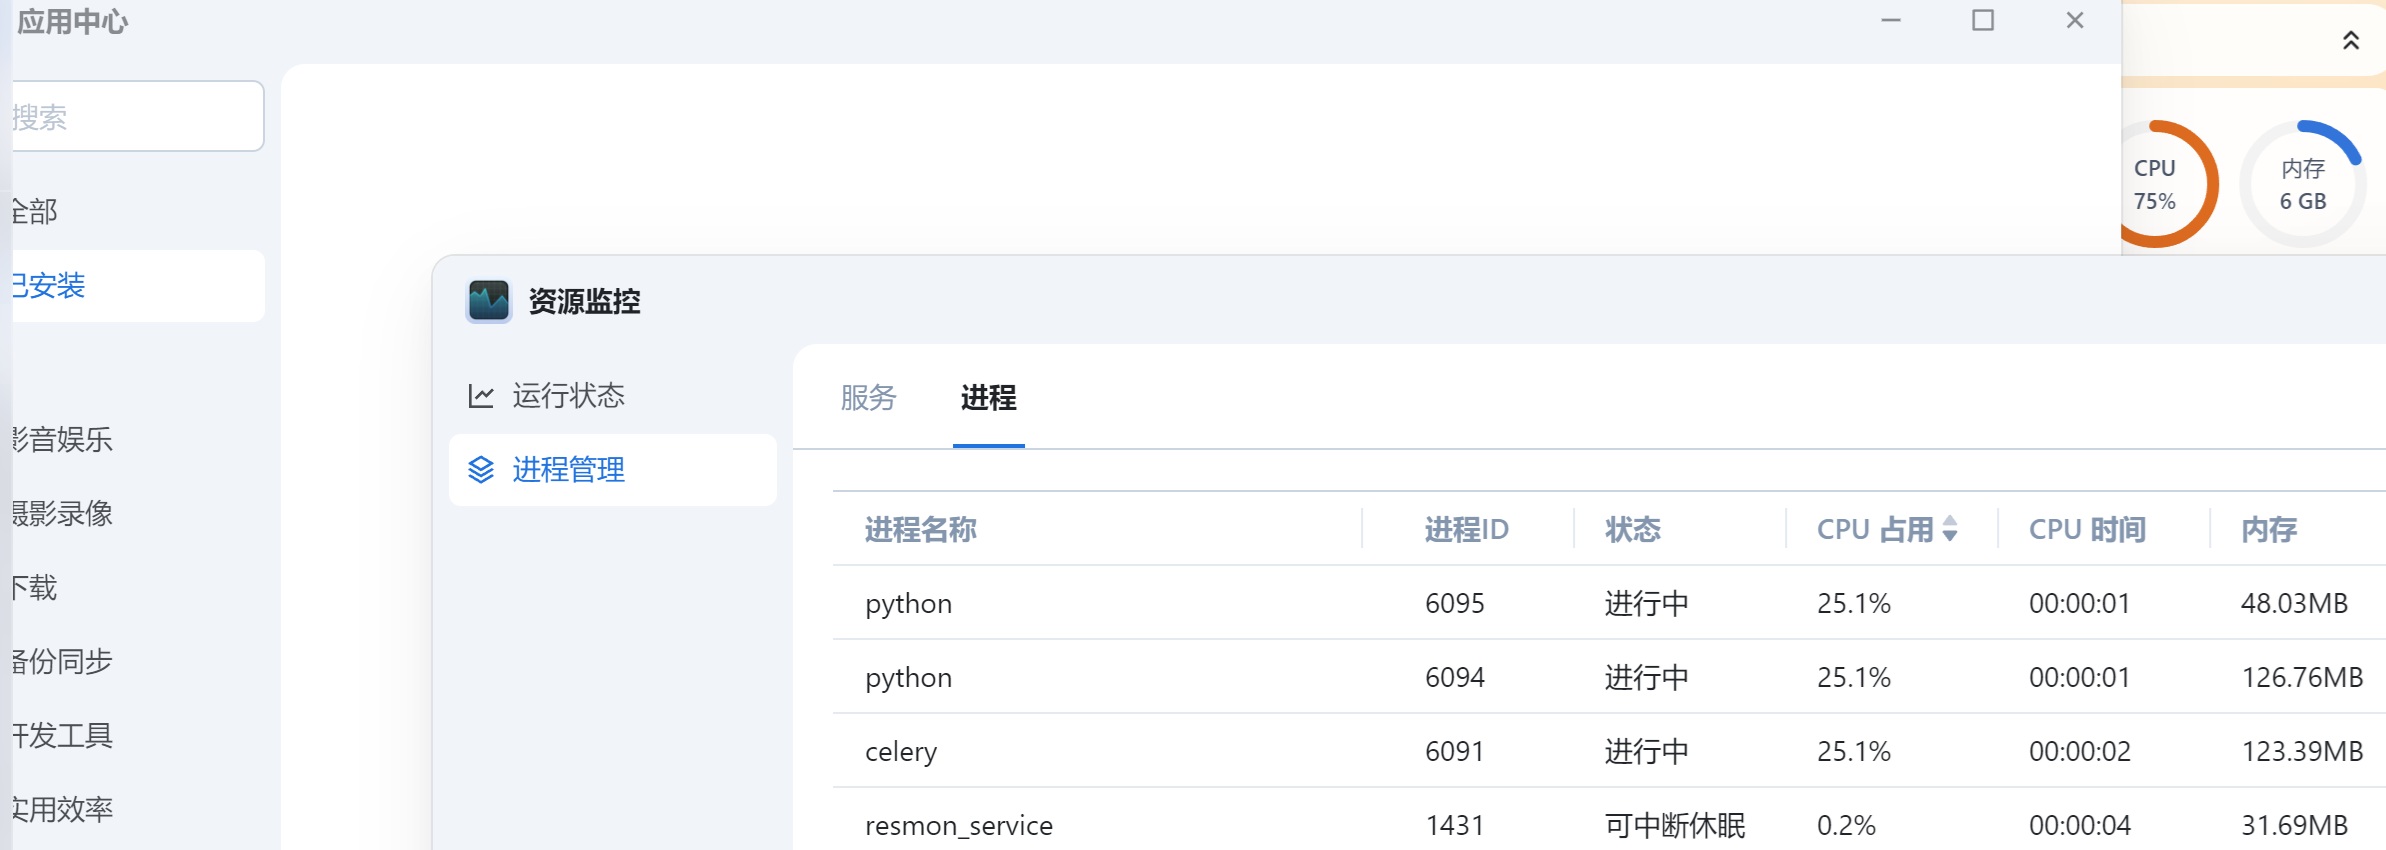Click the 应用中心 window title
2386x850 pixels.
click(x=72, y=21)
